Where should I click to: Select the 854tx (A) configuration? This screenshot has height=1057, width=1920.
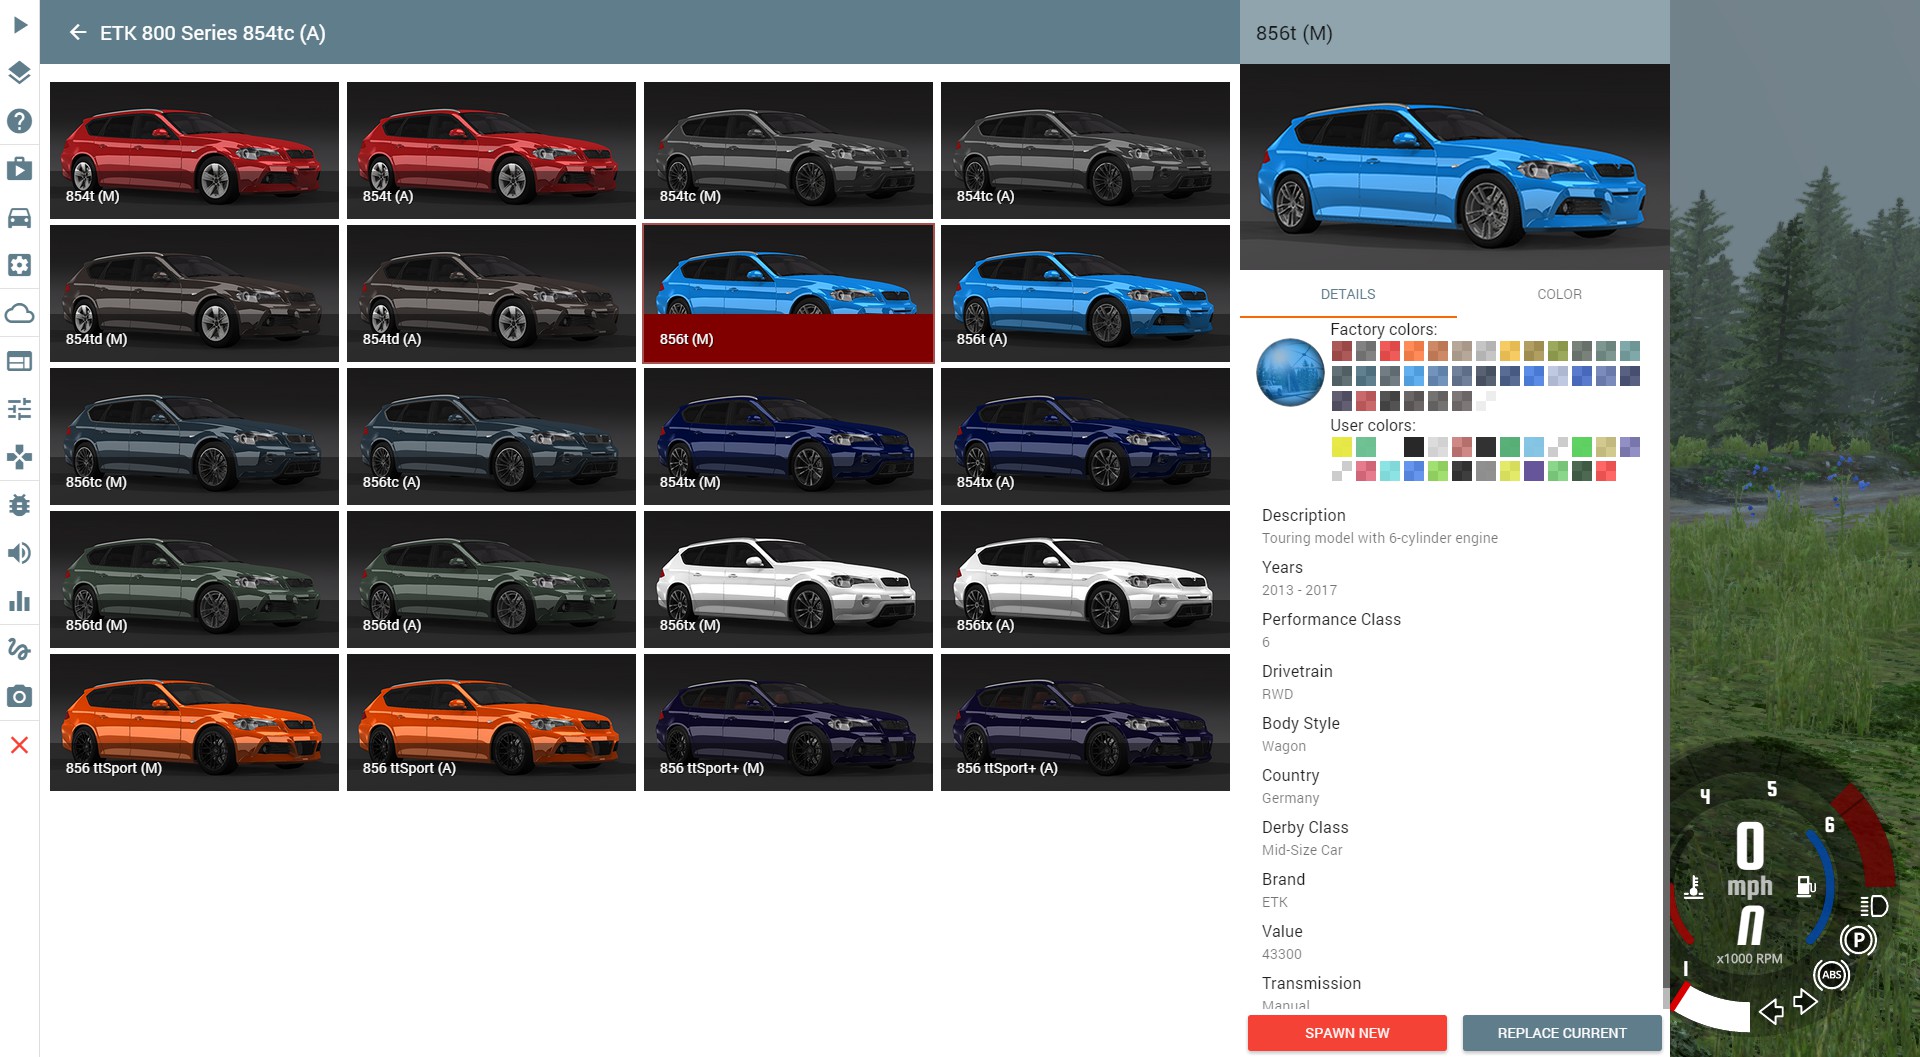tap(1085, 436)
